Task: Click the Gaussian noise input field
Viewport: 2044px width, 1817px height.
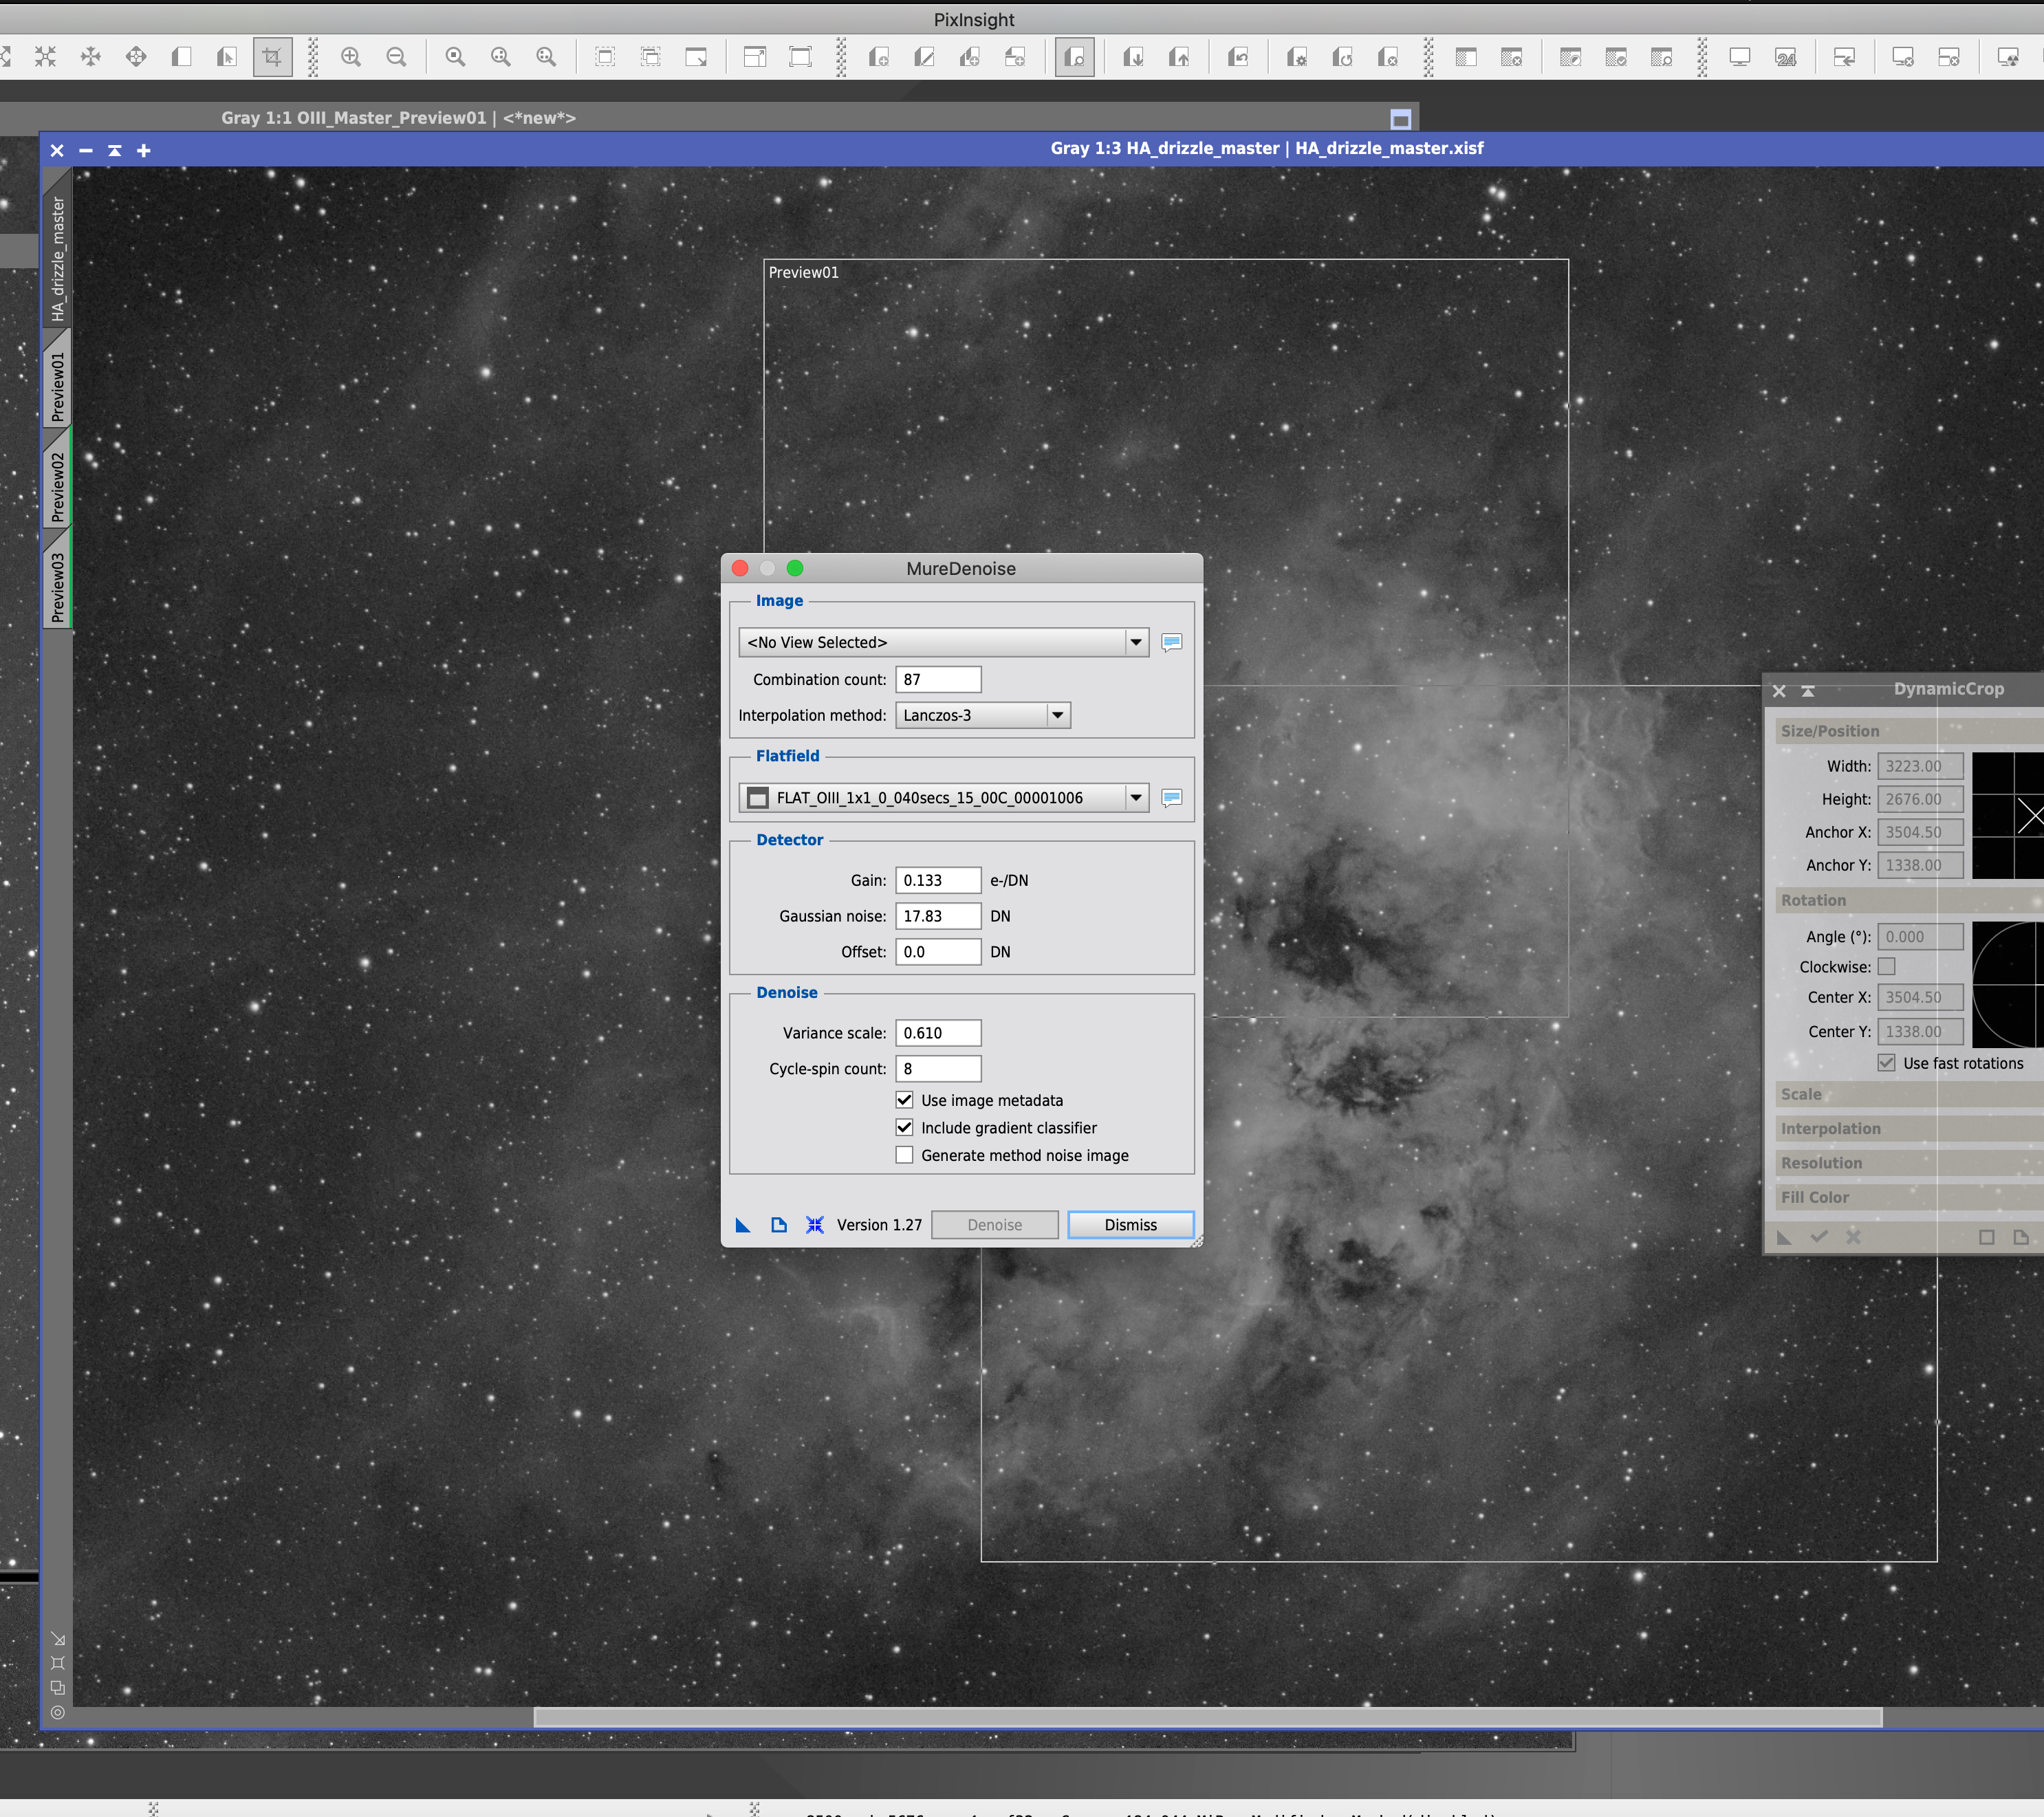Action: click(938, 916)
